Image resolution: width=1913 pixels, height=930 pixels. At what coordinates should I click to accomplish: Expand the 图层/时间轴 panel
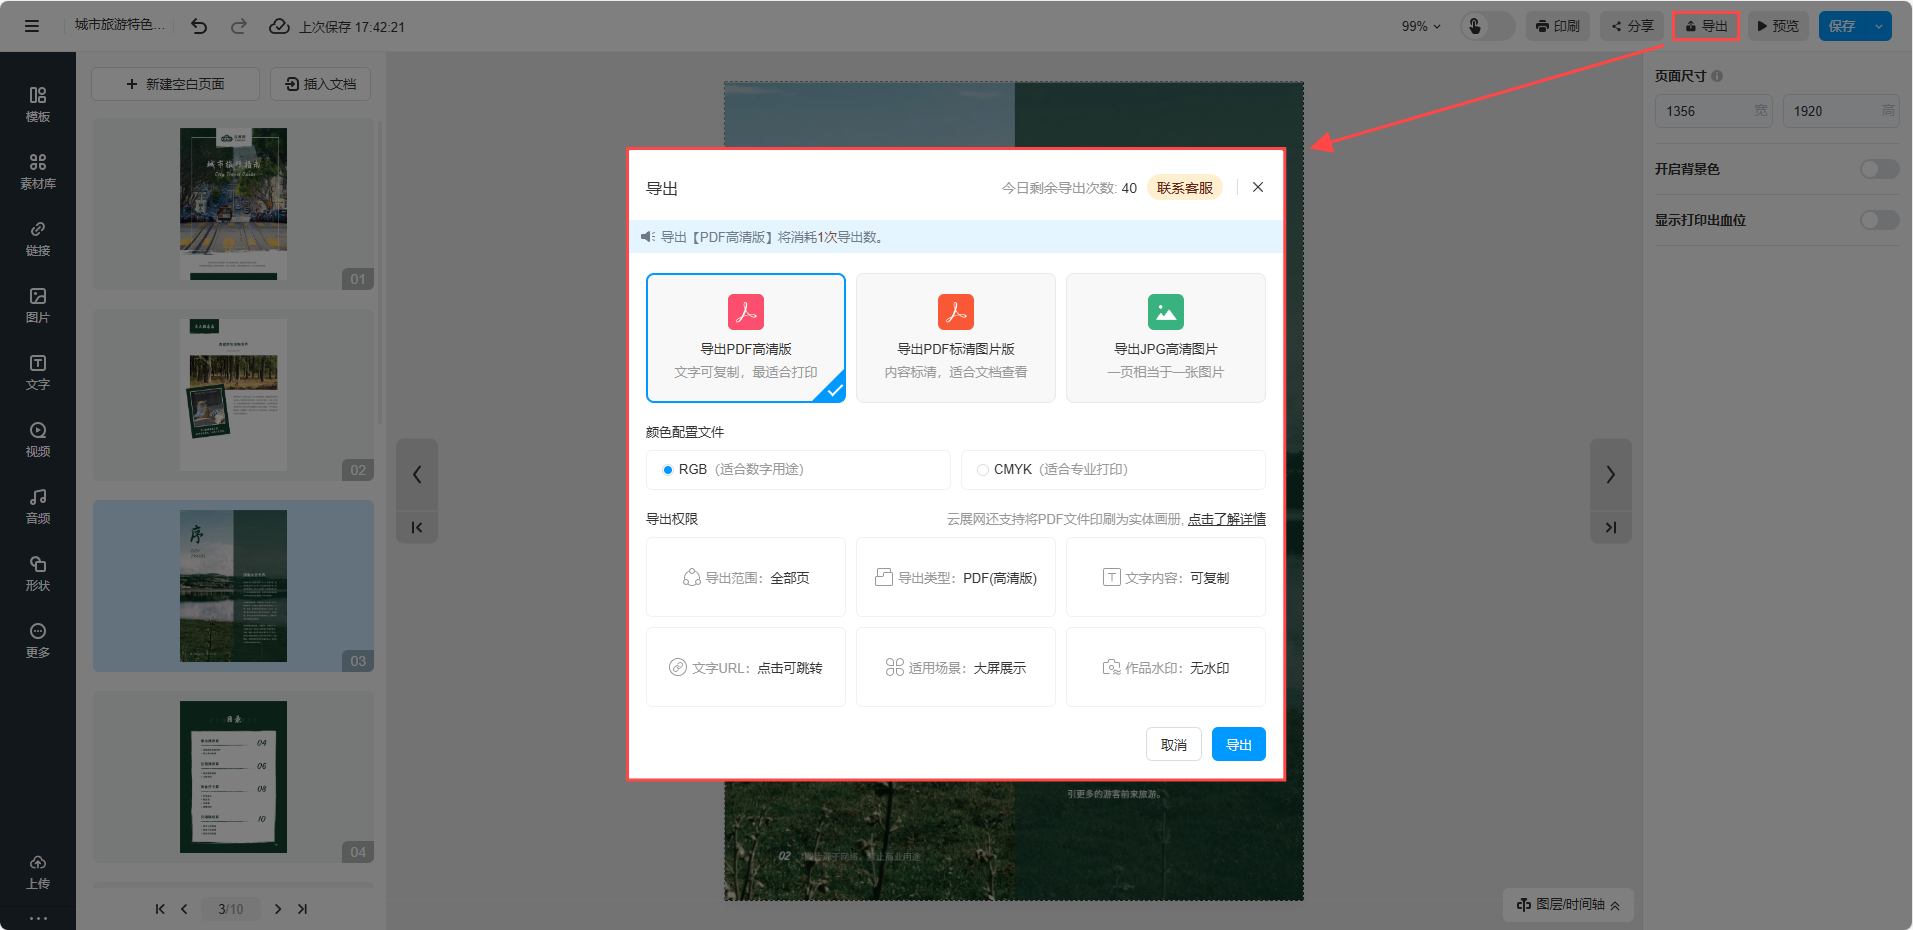[x=1567, y=905]
